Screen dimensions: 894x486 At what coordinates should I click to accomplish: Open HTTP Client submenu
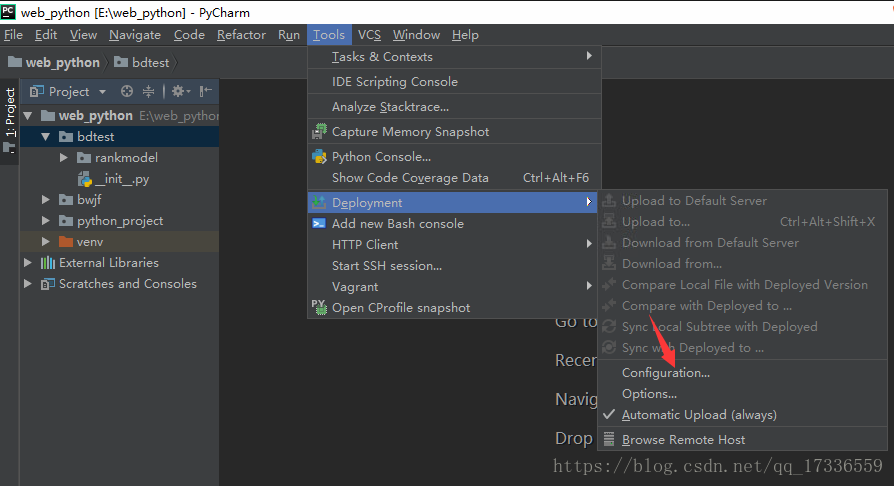[x=453, y=245]
